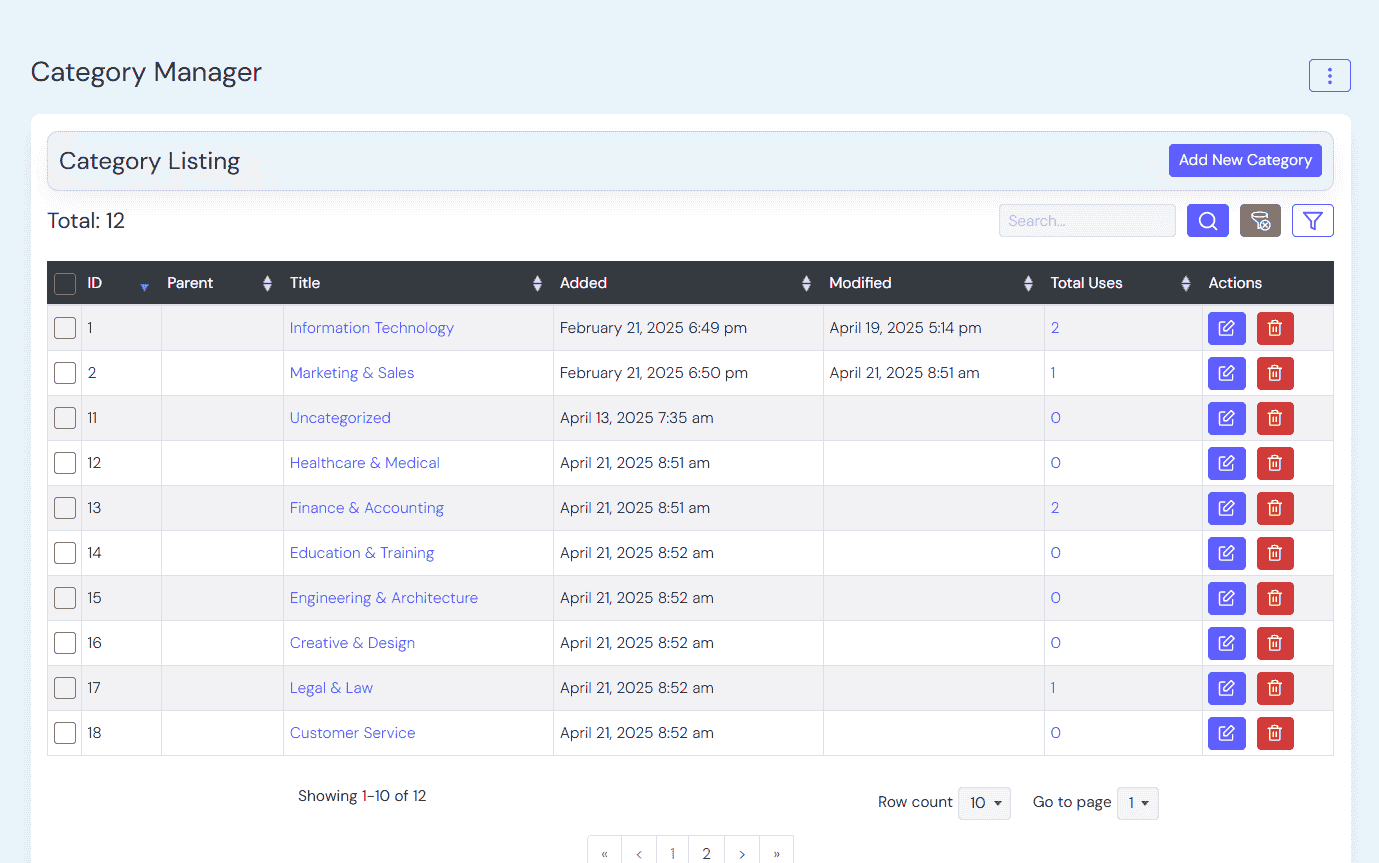The height and width of the screenshot is (863, 1379).
Task: Click the Add New Category button
Action: click(1244, 160)
